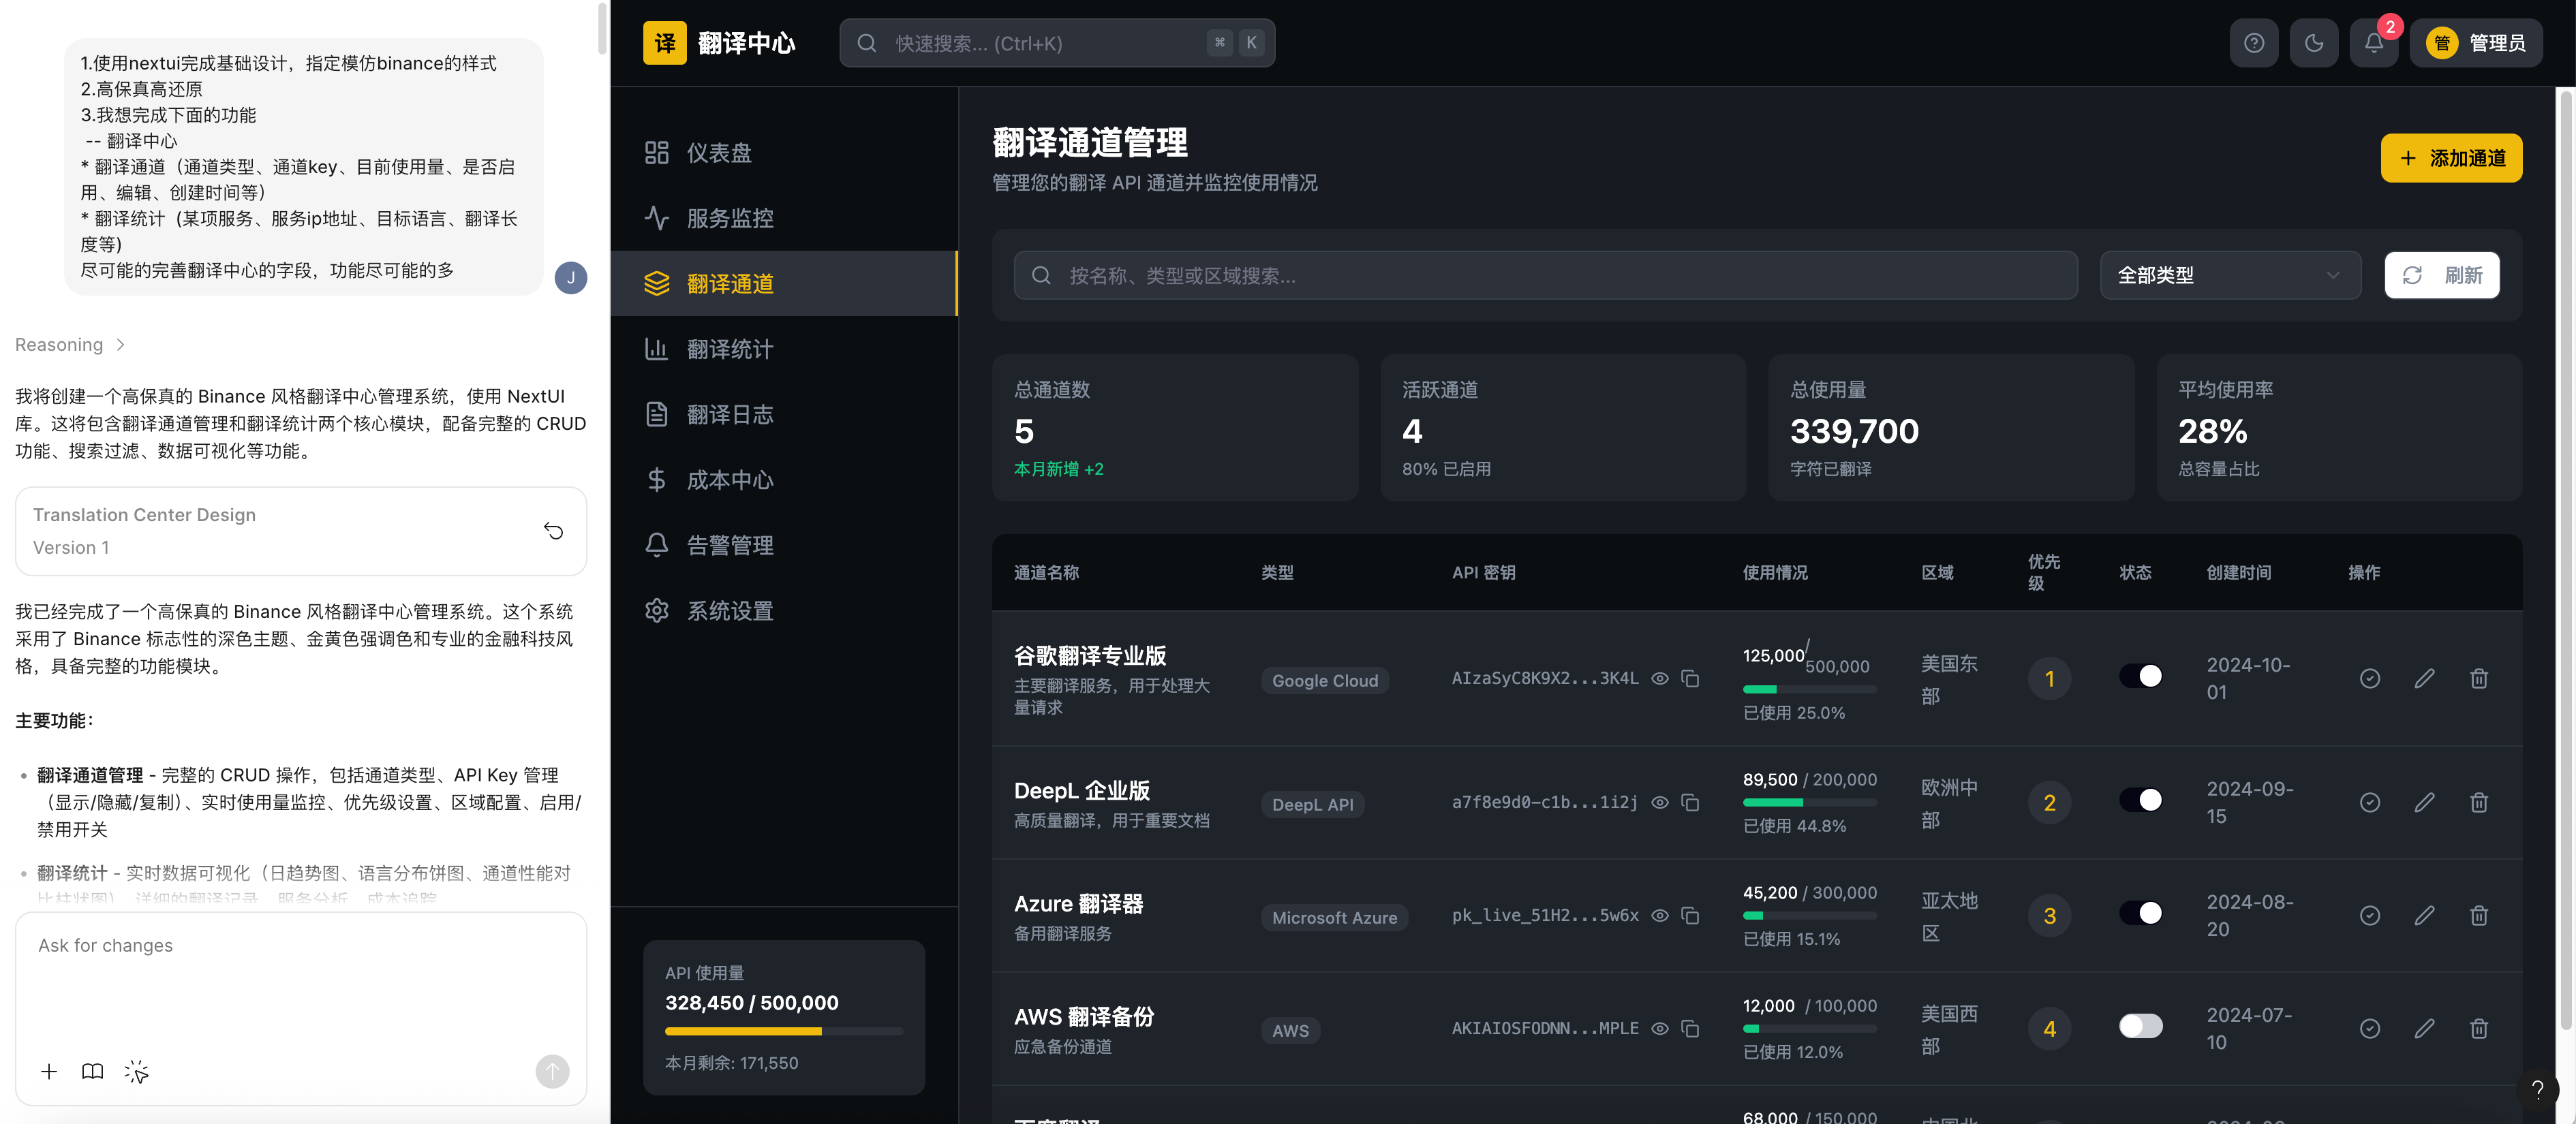The image size is (2576, 1124).
Task: Toggle dark mode moon icon
Action: (2313, 43)
